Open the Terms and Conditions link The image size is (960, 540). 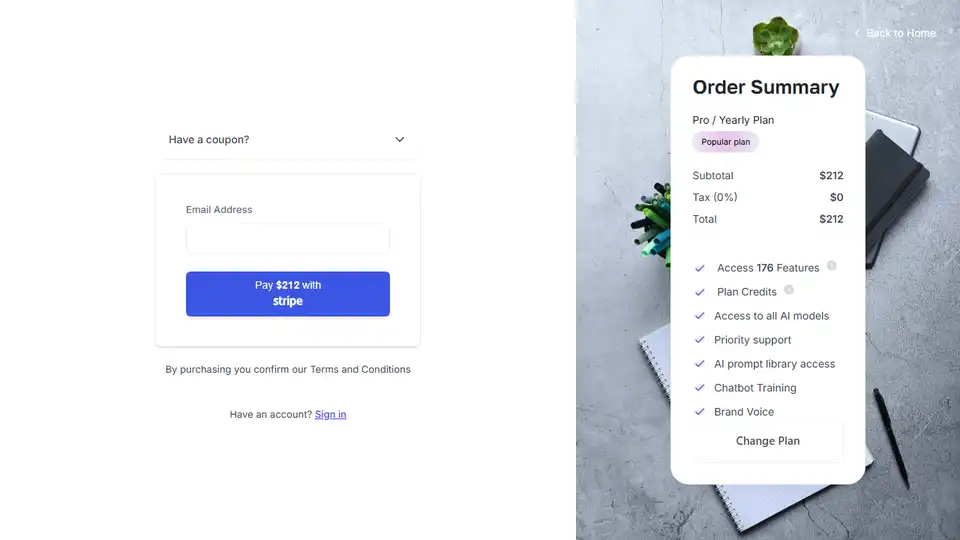point(360,369)
